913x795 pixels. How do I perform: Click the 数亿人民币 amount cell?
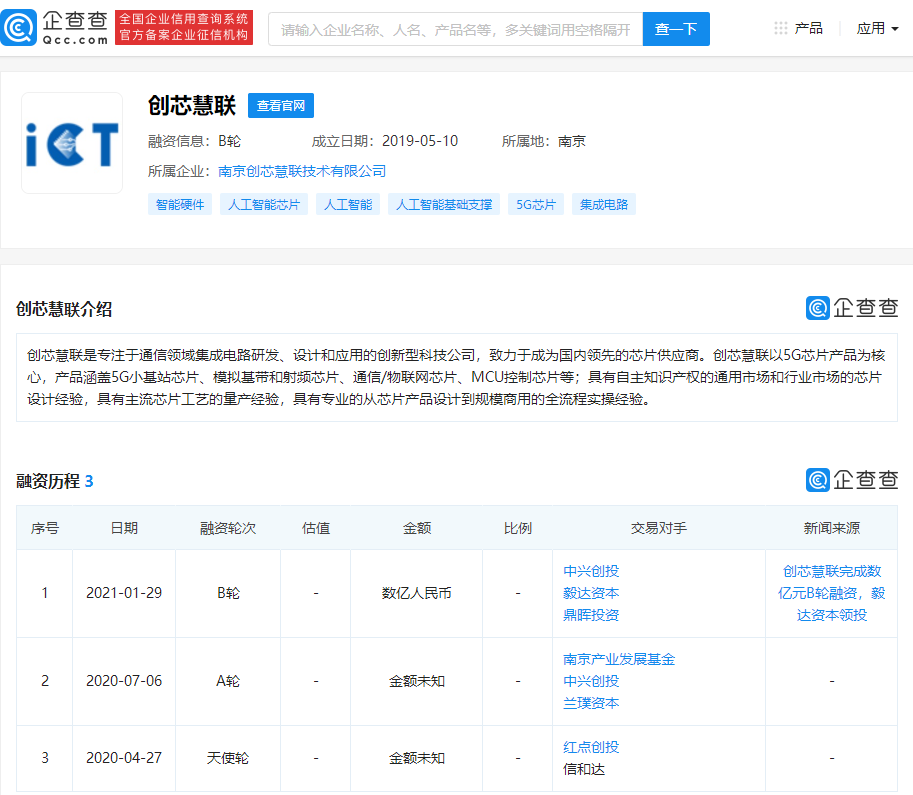coord(416,593)
